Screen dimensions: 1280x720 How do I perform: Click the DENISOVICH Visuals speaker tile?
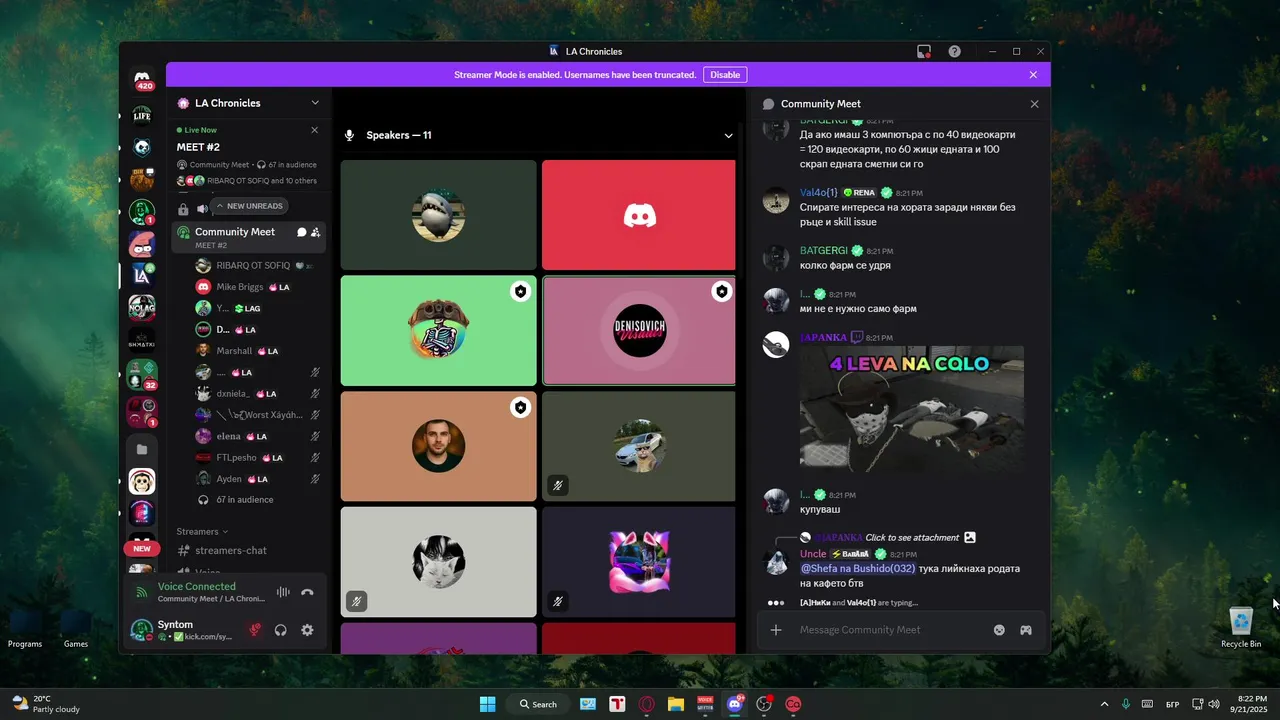pos(638,331)
